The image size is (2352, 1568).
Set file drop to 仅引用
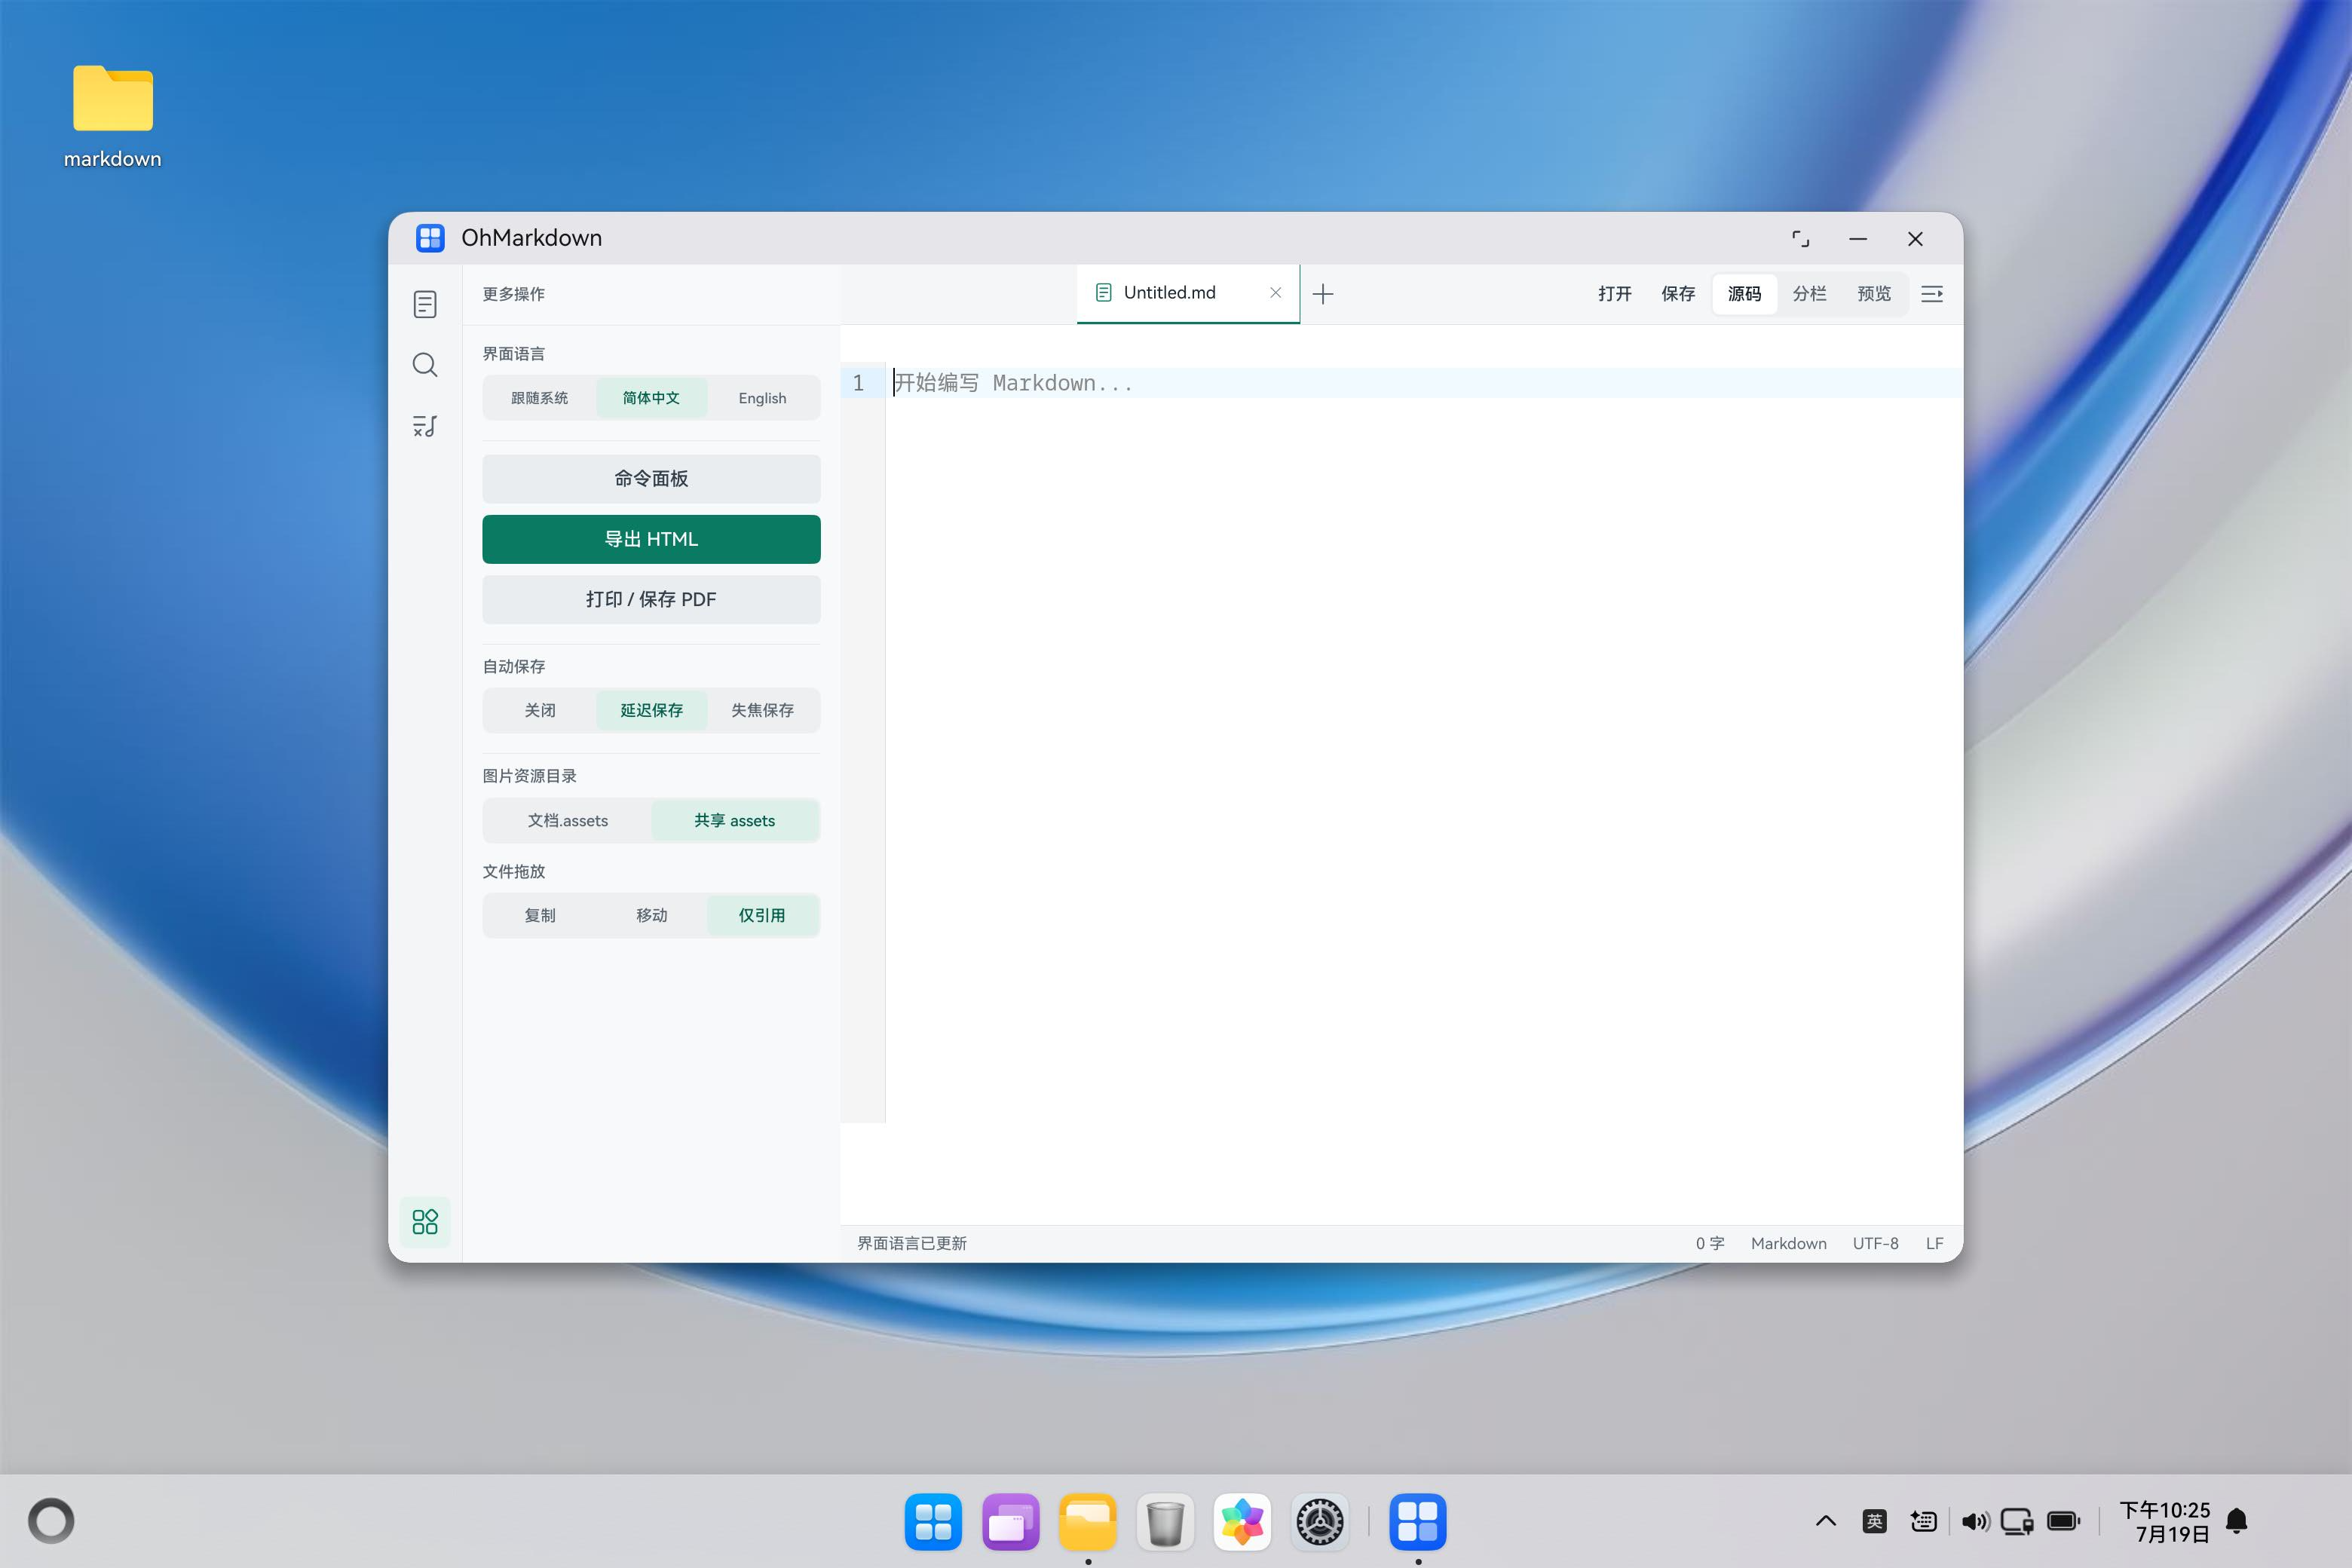point(762,915)
